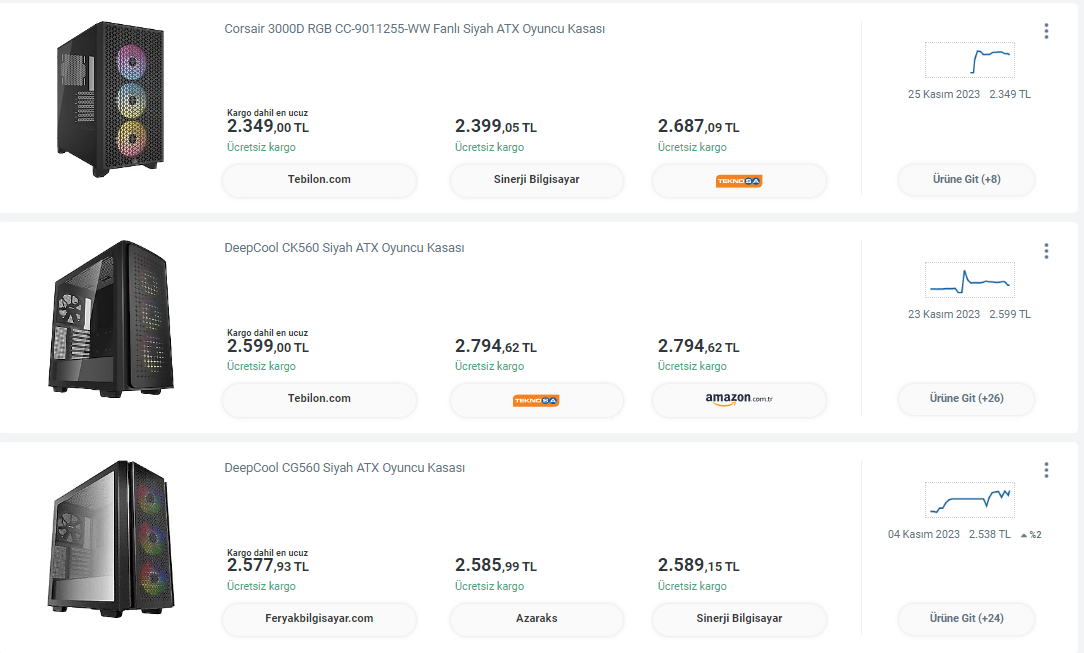
Task: Expand Corsair offers with Ürüne Git (+8)
Action: click(x=966, y=180)
